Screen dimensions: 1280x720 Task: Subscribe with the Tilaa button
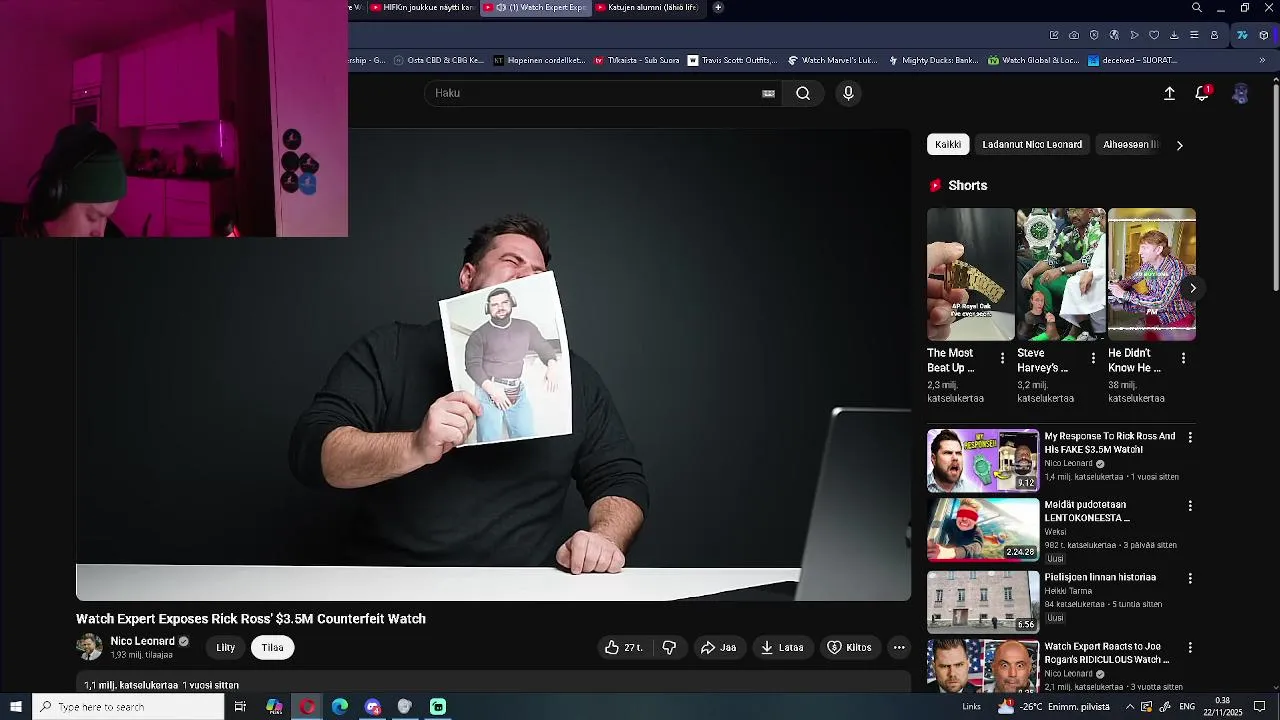272,648
